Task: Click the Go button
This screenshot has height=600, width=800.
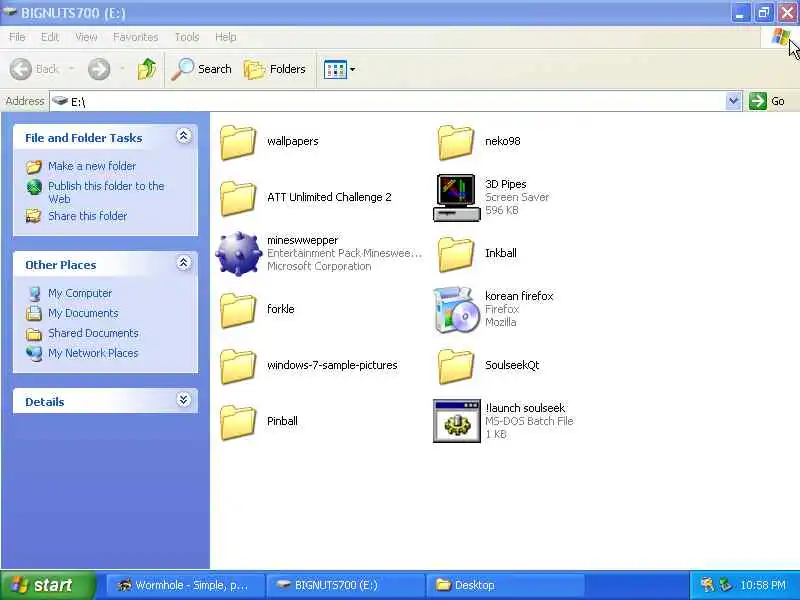Action: tap(767, 101)
